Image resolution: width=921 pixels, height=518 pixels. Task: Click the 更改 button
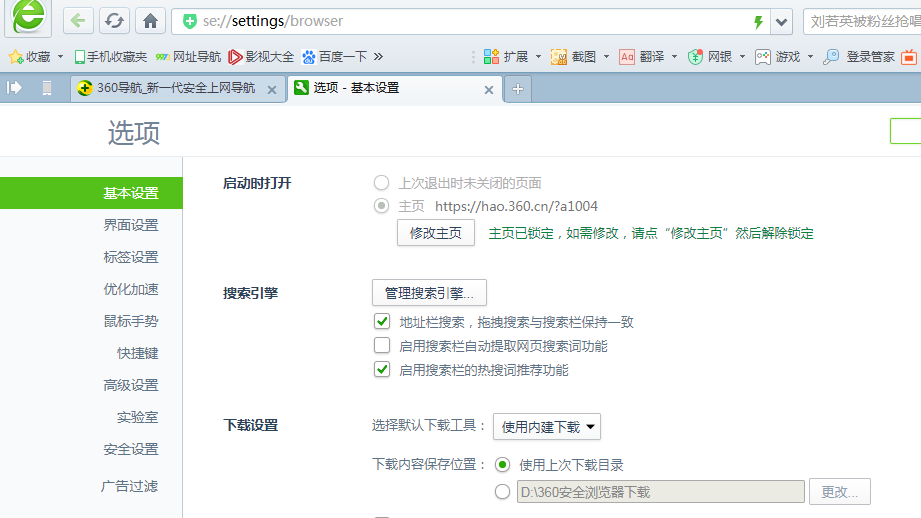pos(839,492)
